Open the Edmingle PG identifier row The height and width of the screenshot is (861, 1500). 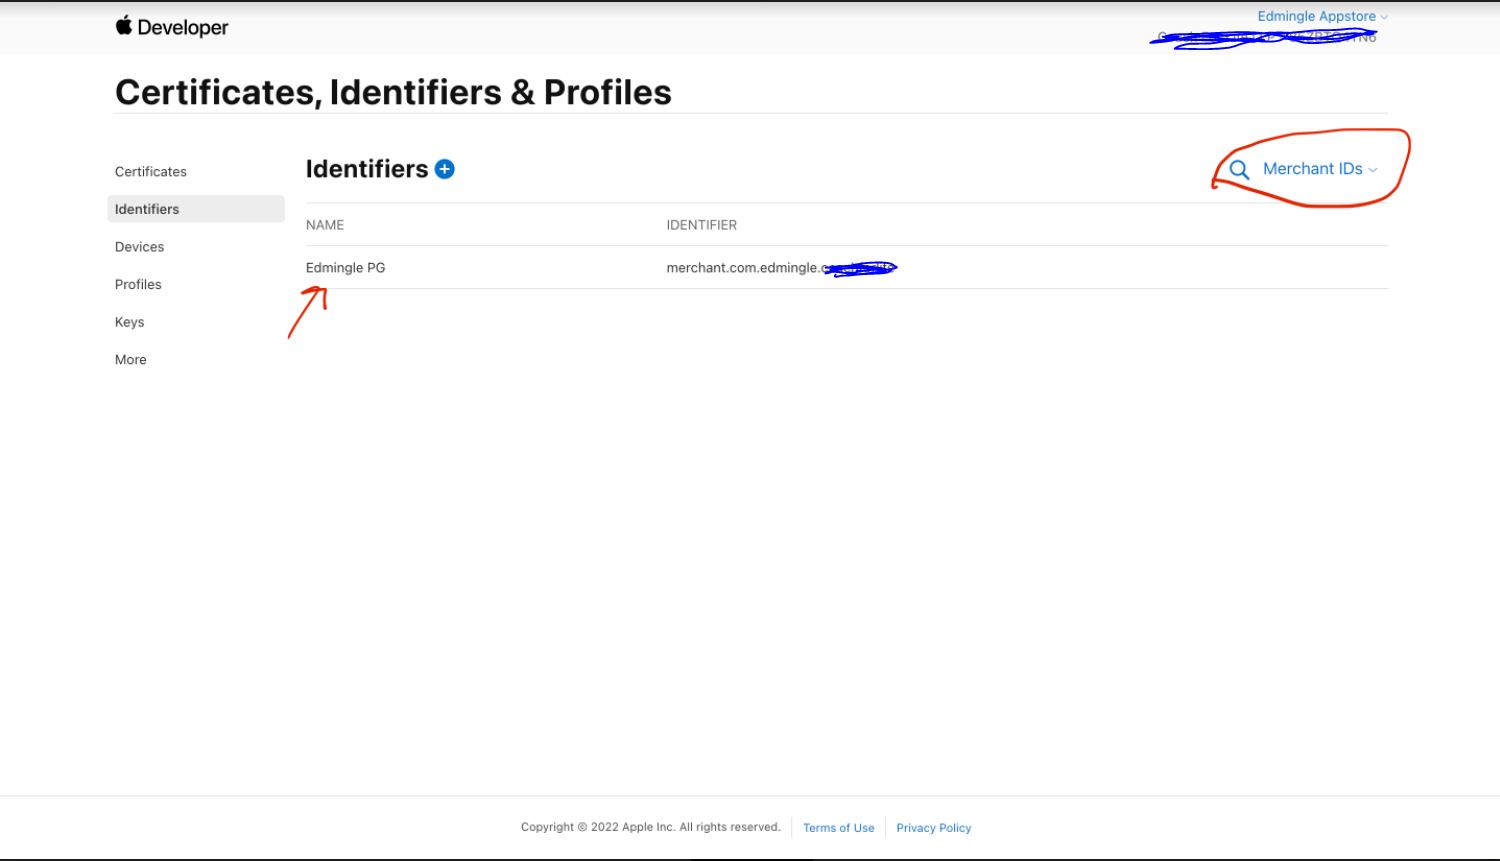pyautogui.click(x=846, y=268)
